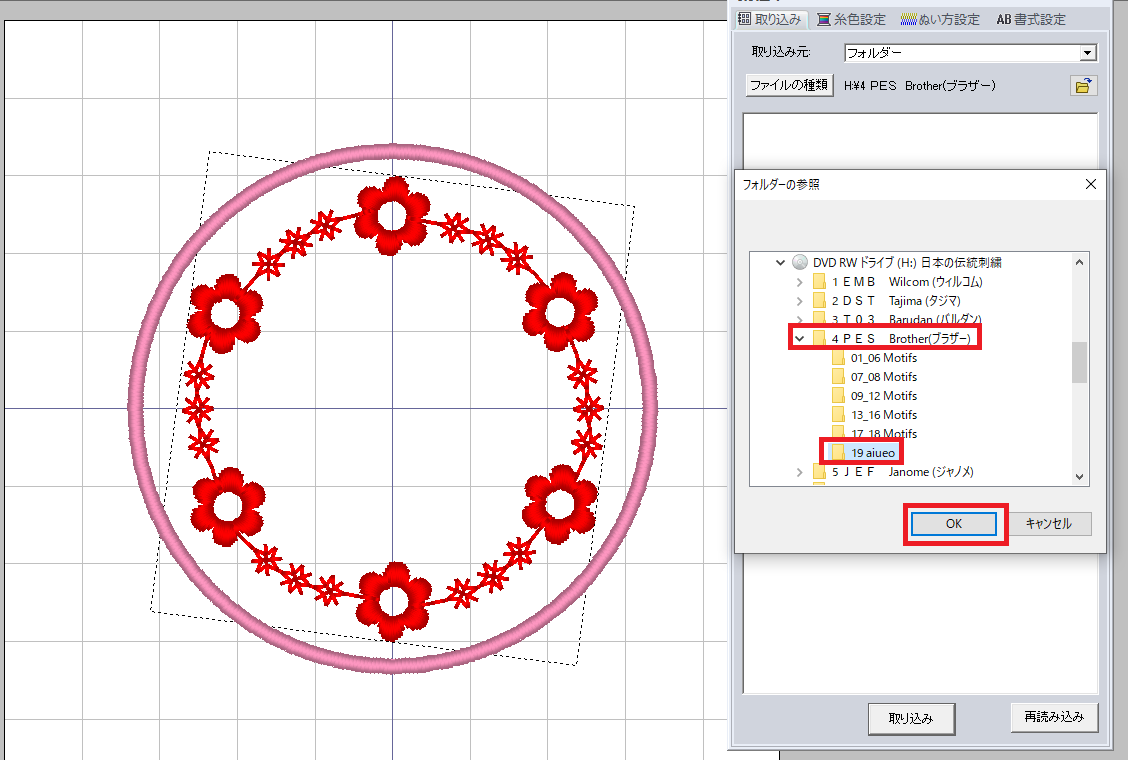Collapse the 4 PES Brother folder
Image resolution: width=1128 pixels, height=760 pixels.
point(799,339)
